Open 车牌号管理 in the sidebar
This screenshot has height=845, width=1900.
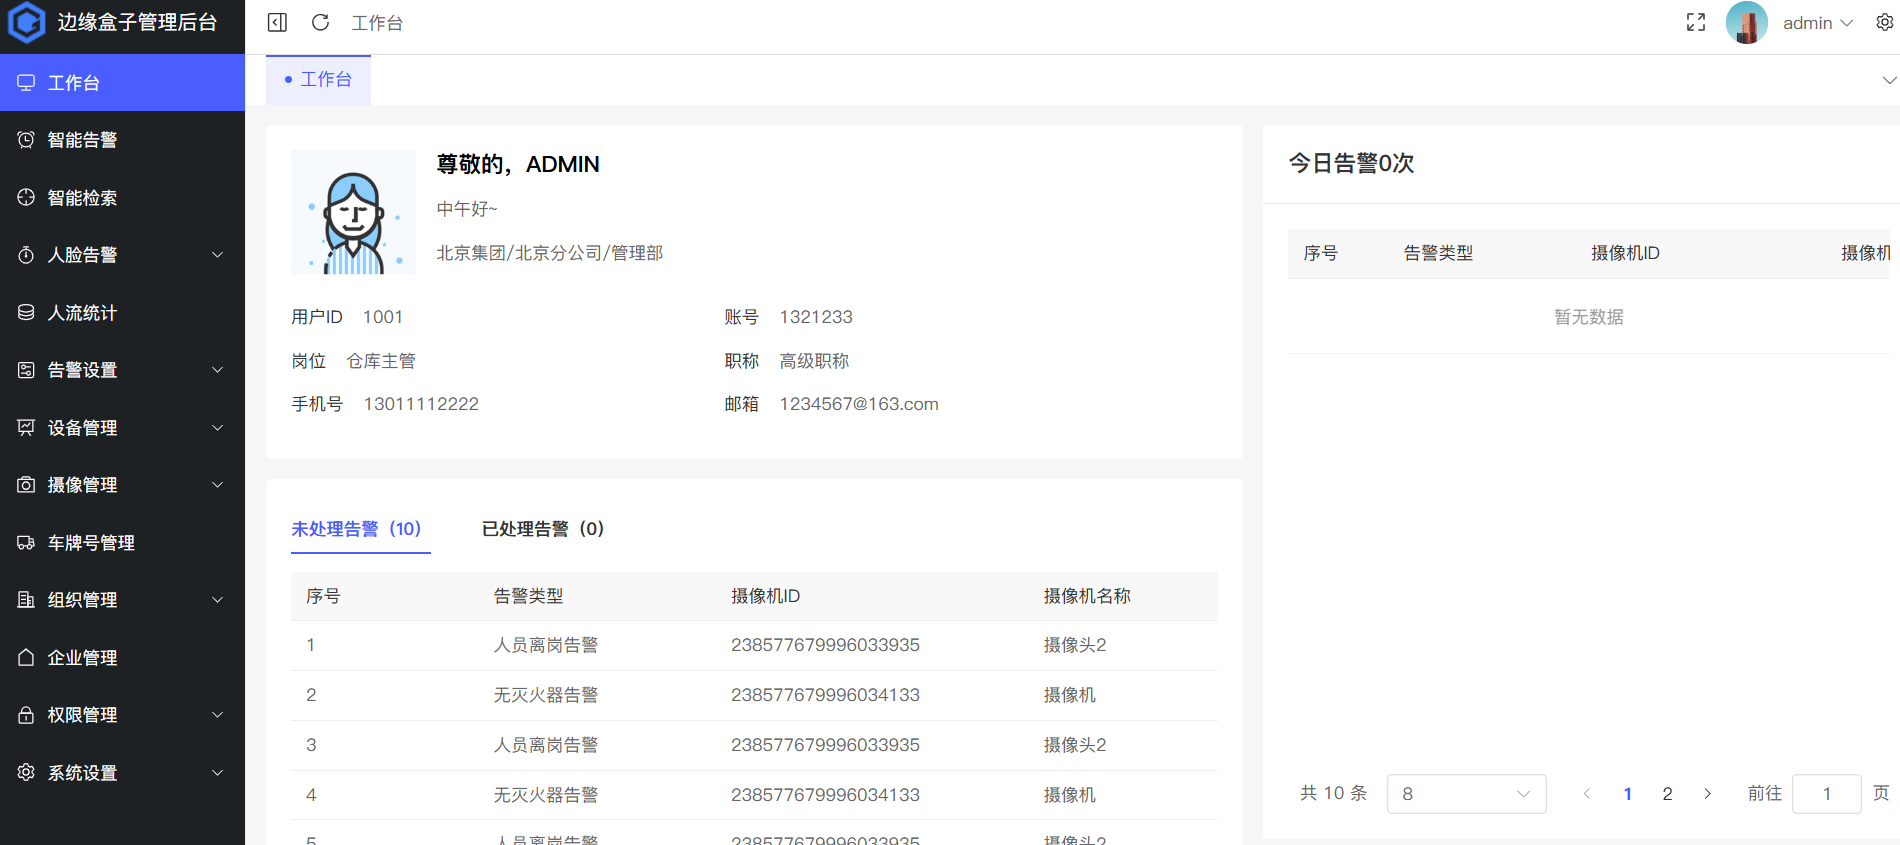(x=91, y=543)
